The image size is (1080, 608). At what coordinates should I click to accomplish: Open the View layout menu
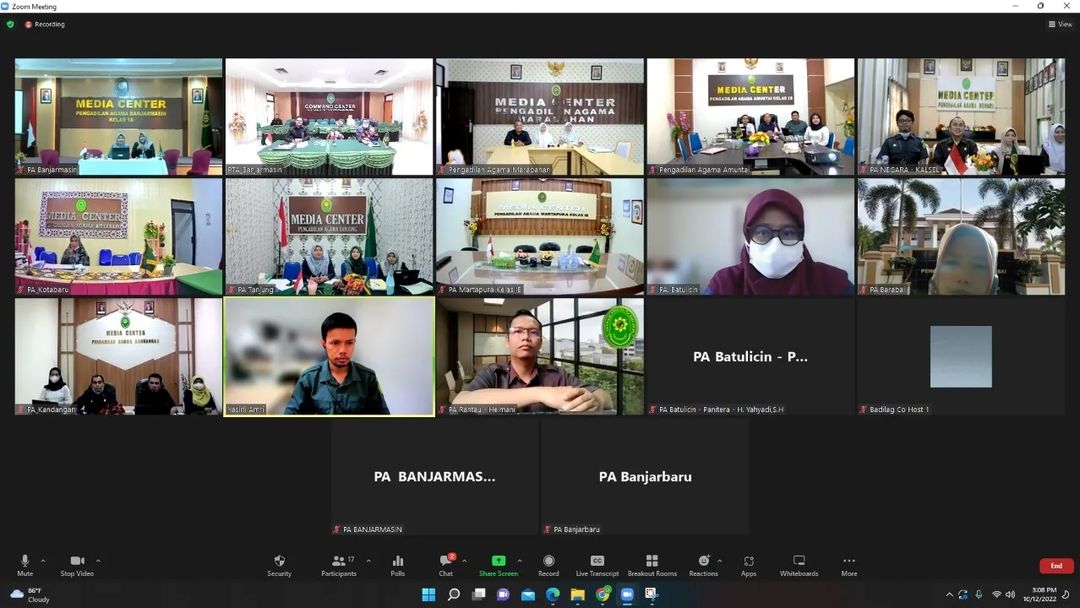click(1060, 24)
